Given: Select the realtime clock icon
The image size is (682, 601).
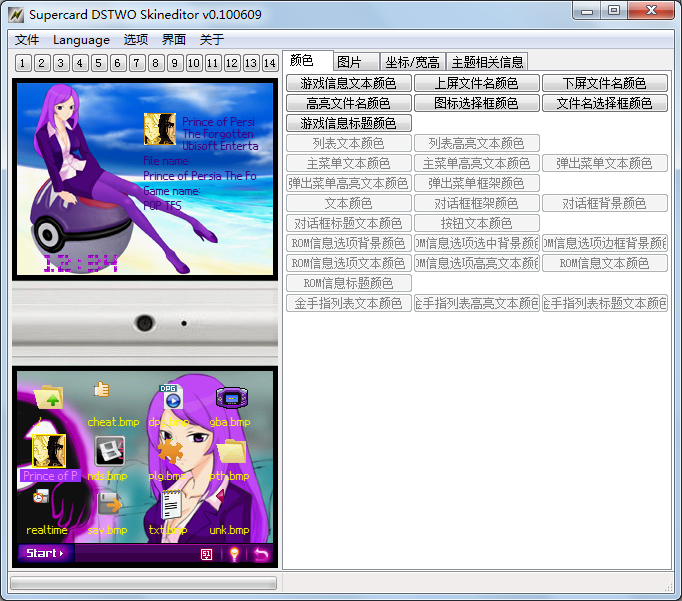Looking at the screenshot, I should coord(41,497).
